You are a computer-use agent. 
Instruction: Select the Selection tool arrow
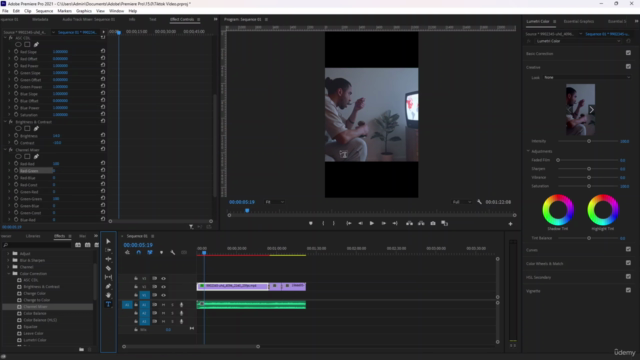tap(108, 241)
